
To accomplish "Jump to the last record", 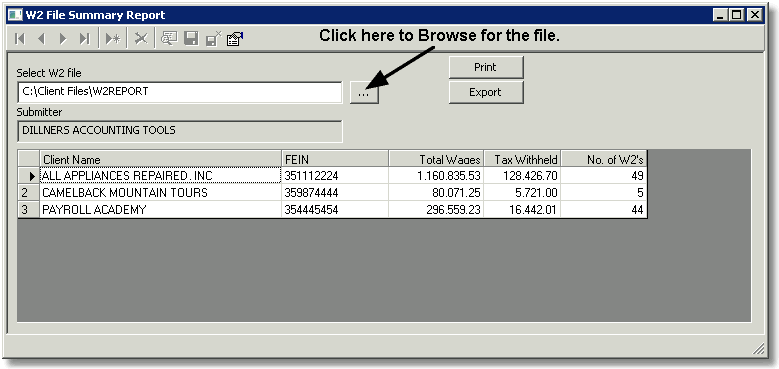I will tap(85, 39).
